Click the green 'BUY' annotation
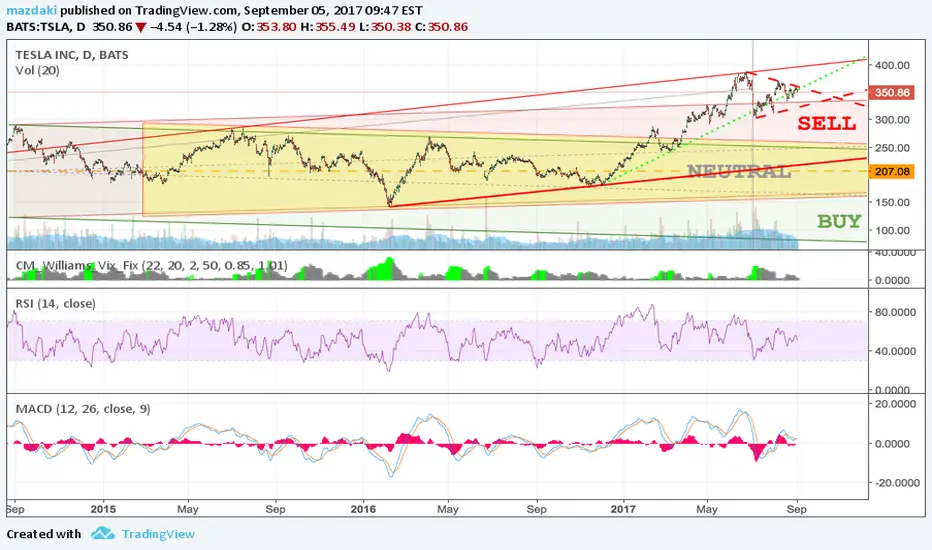 pos(839,221)
